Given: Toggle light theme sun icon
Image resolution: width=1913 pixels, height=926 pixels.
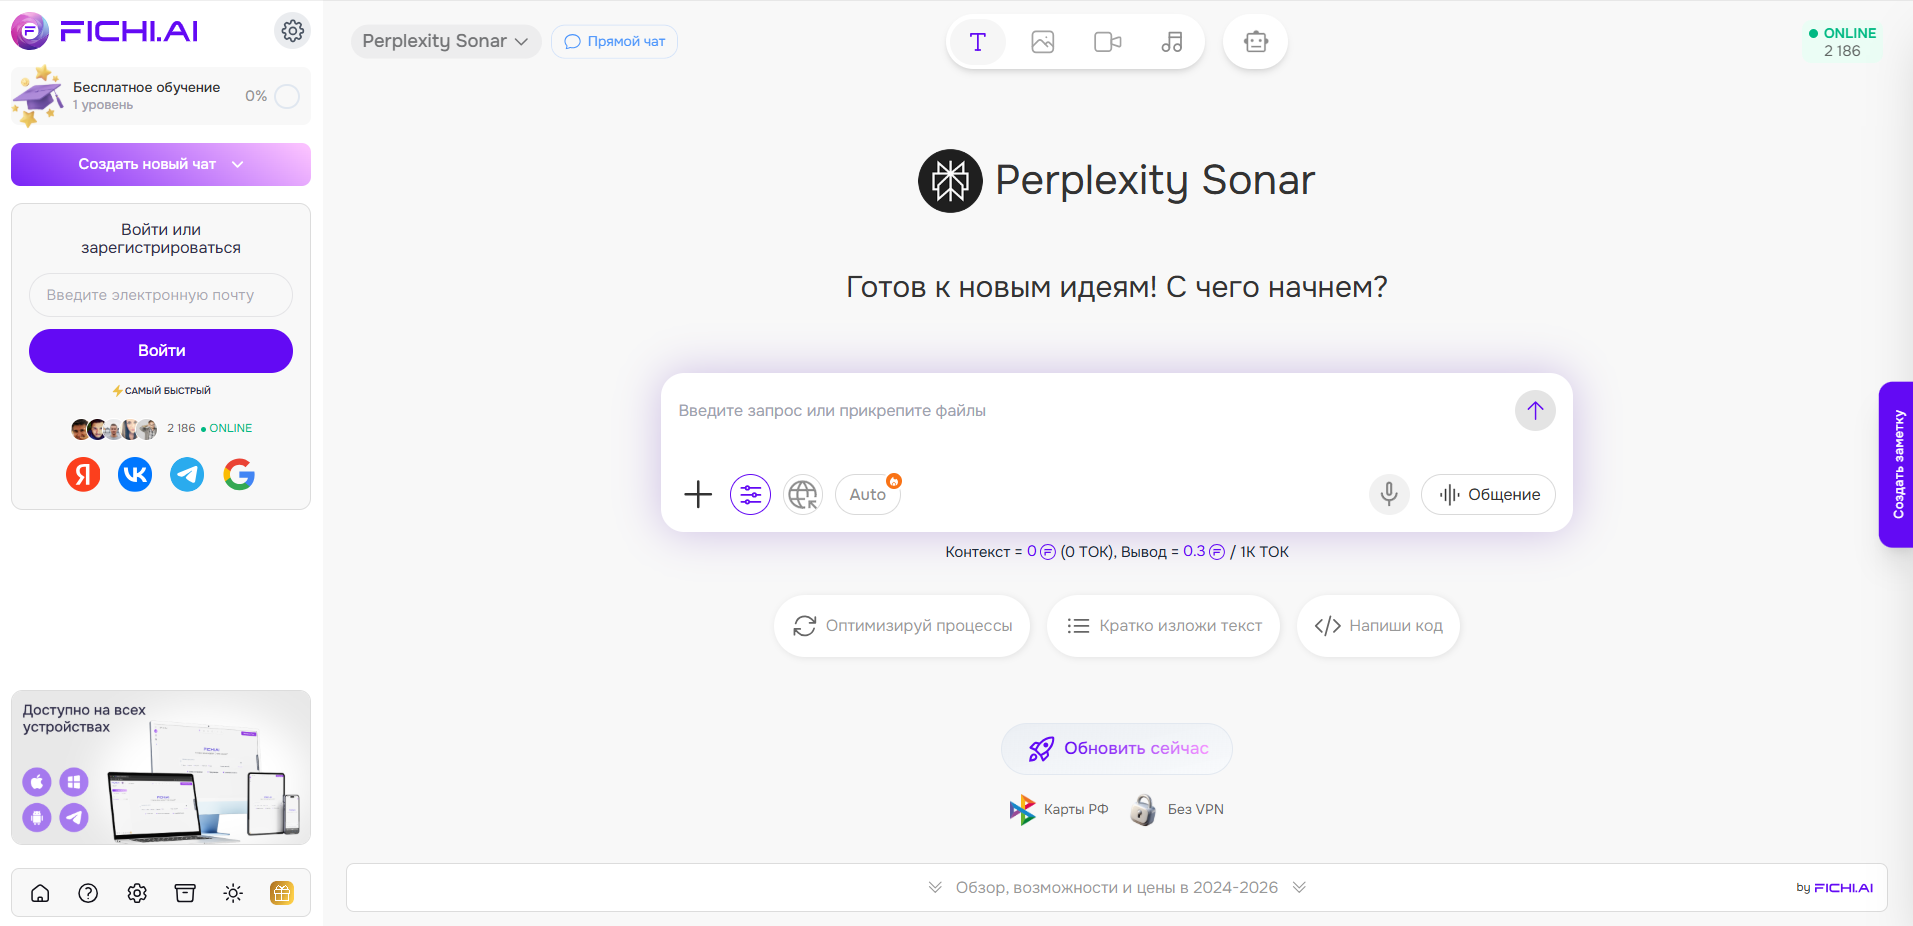Looking at the screenshot, I should click(233, 893).
